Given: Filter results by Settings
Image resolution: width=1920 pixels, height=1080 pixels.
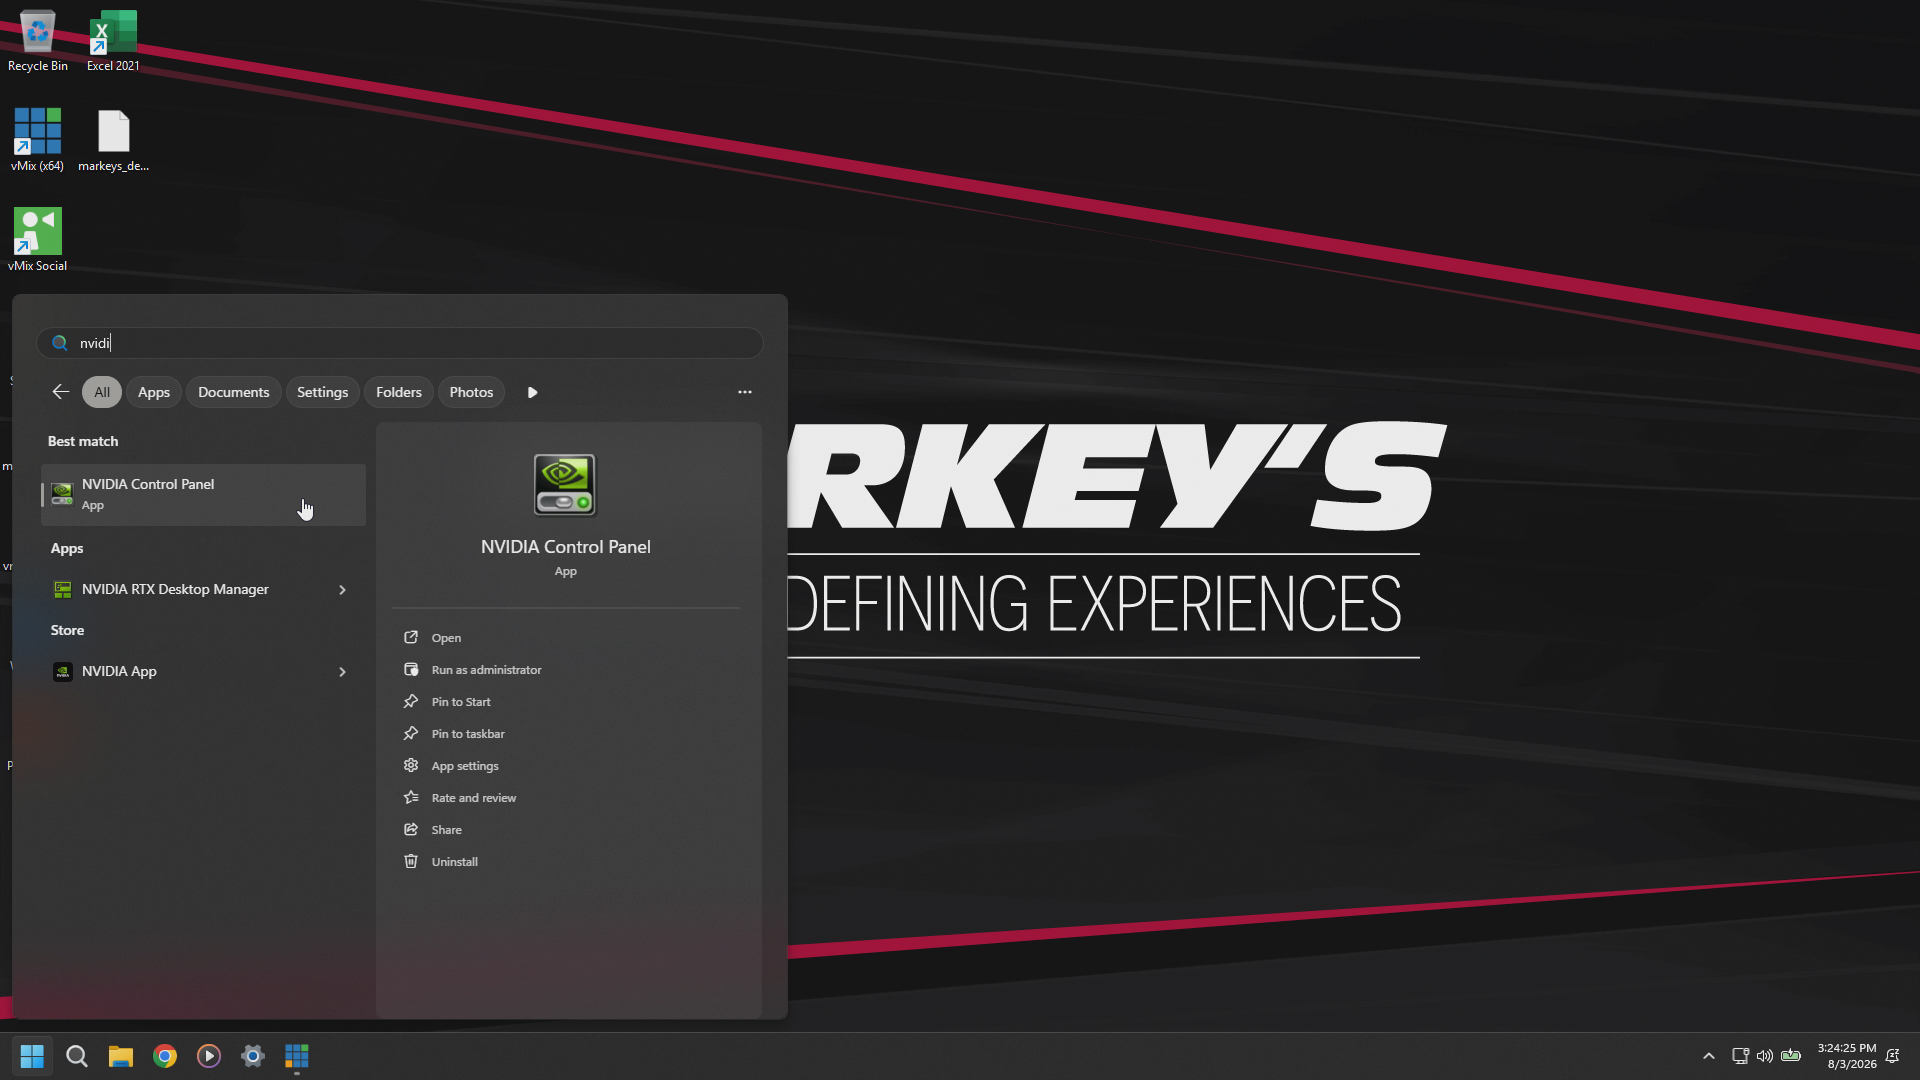Looking at the screenshot, I should 322,392.
